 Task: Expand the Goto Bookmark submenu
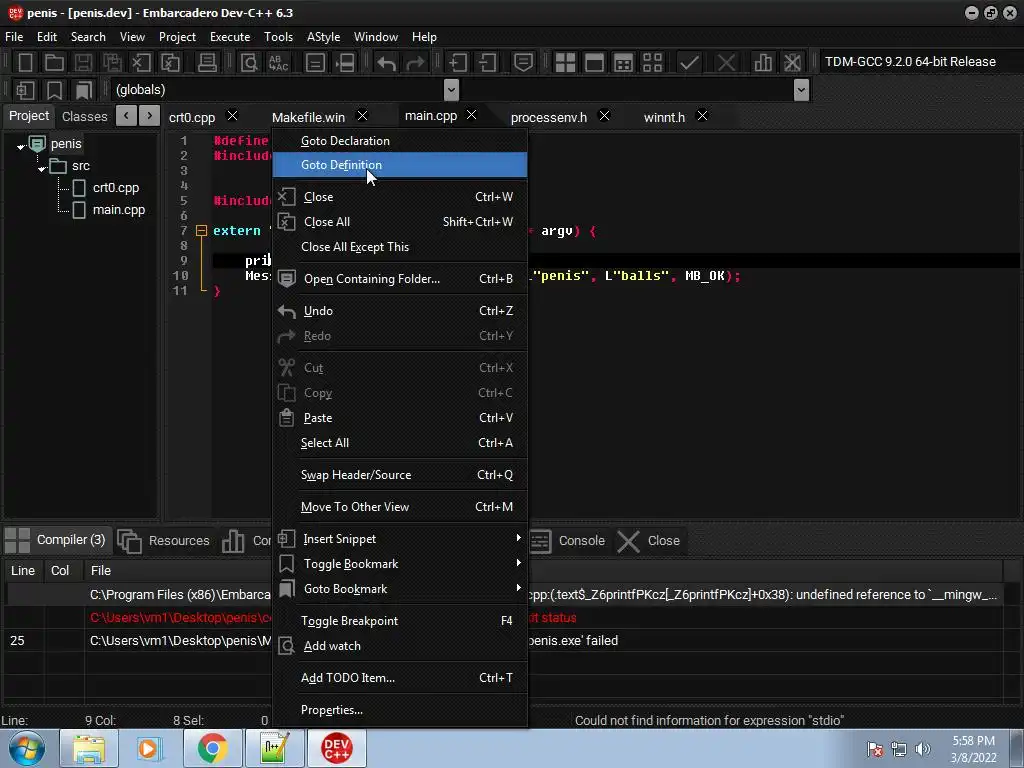(400, 589)
